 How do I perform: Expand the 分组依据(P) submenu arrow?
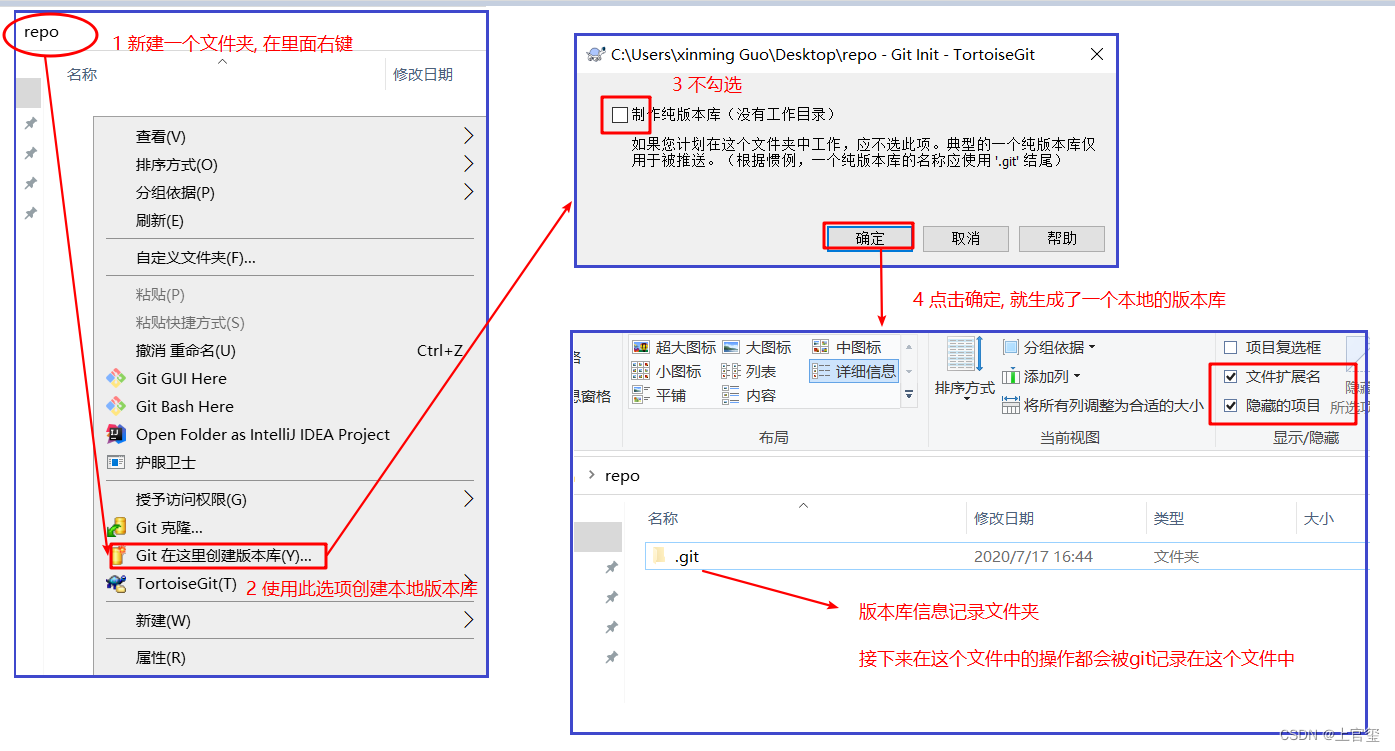468,192
